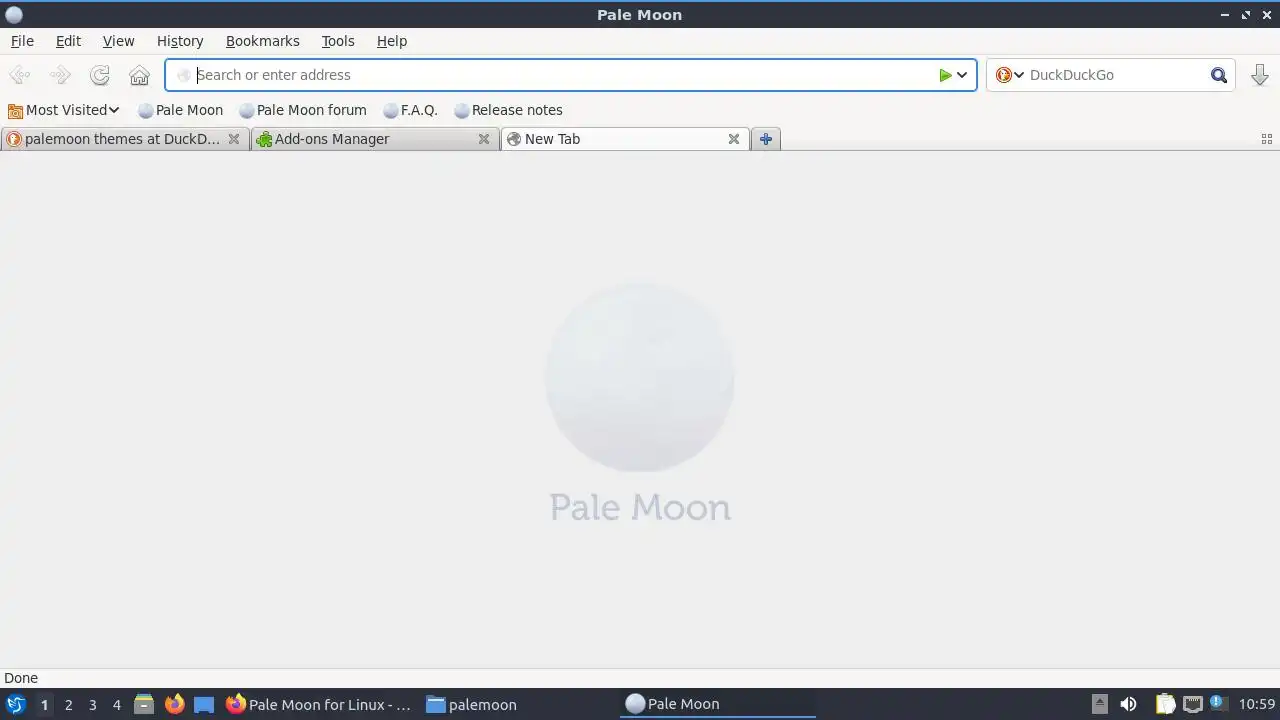The width and height of the screenshot is (1280, 720).
Task: Open the network status tray icon
Action: [1192, 704]
